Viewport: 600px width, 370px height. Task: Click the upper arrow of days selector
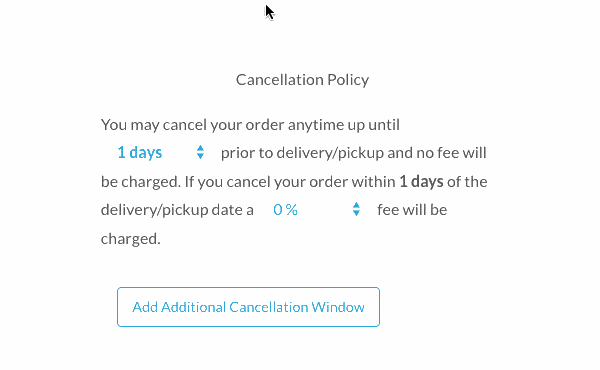coord(200,148)
